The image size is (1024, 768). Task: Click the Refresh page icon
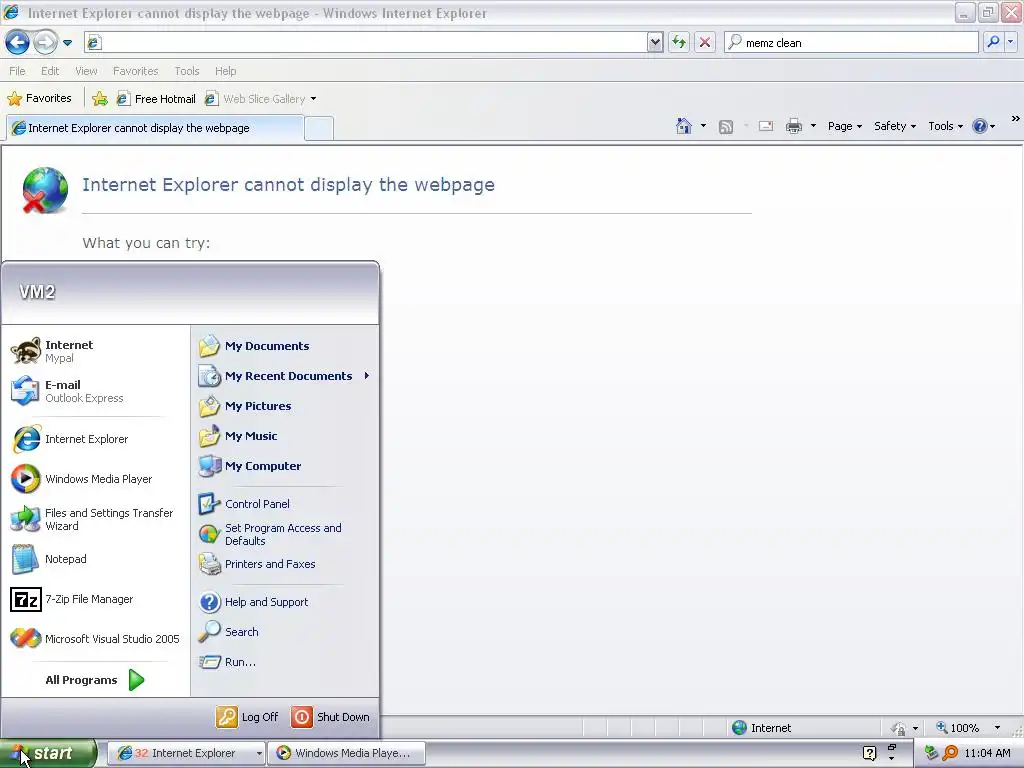pos(679,42)
